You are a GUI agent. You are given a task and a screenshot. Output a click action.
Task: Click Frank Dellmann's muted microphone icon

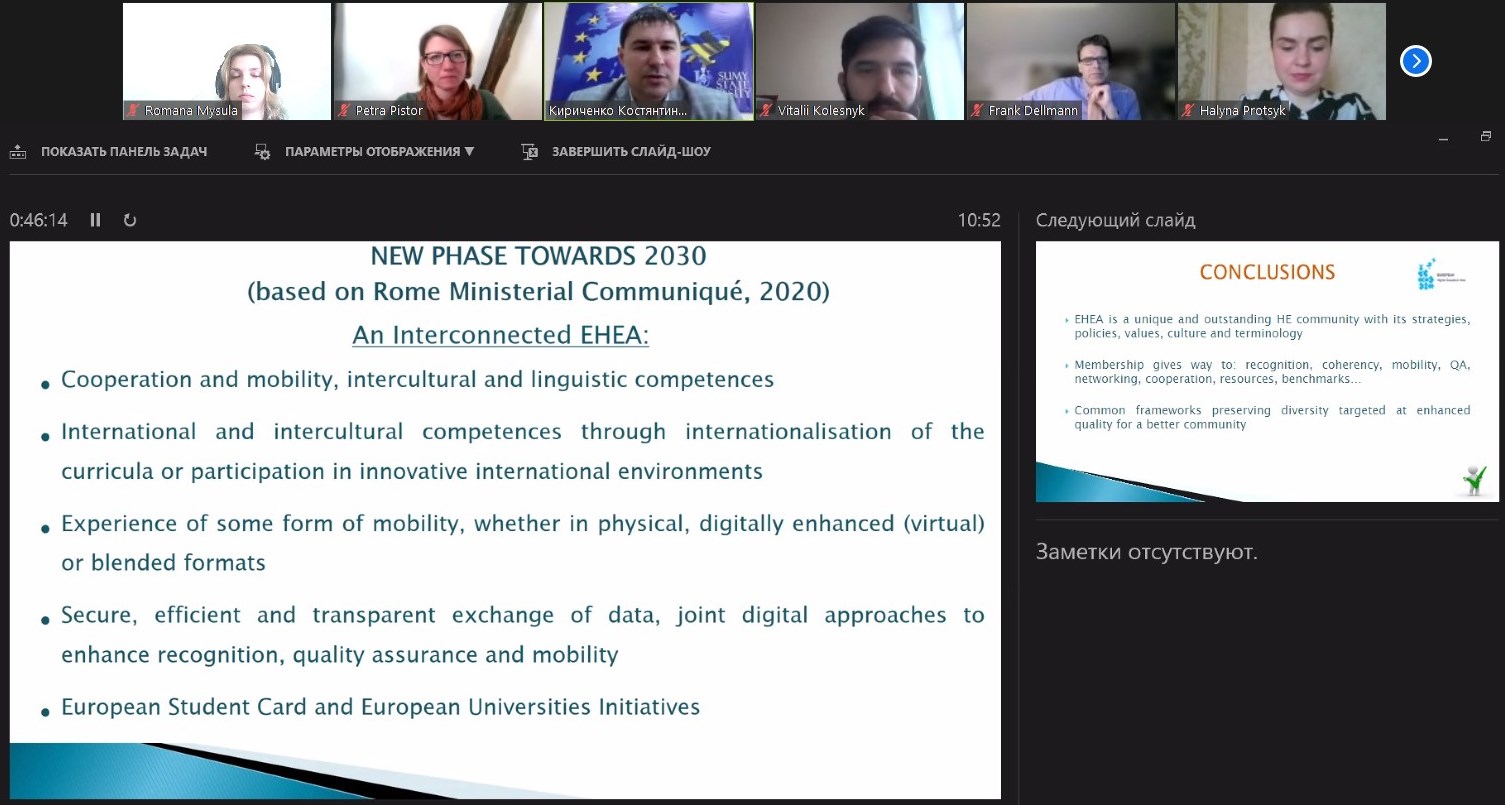coord(977,111)
